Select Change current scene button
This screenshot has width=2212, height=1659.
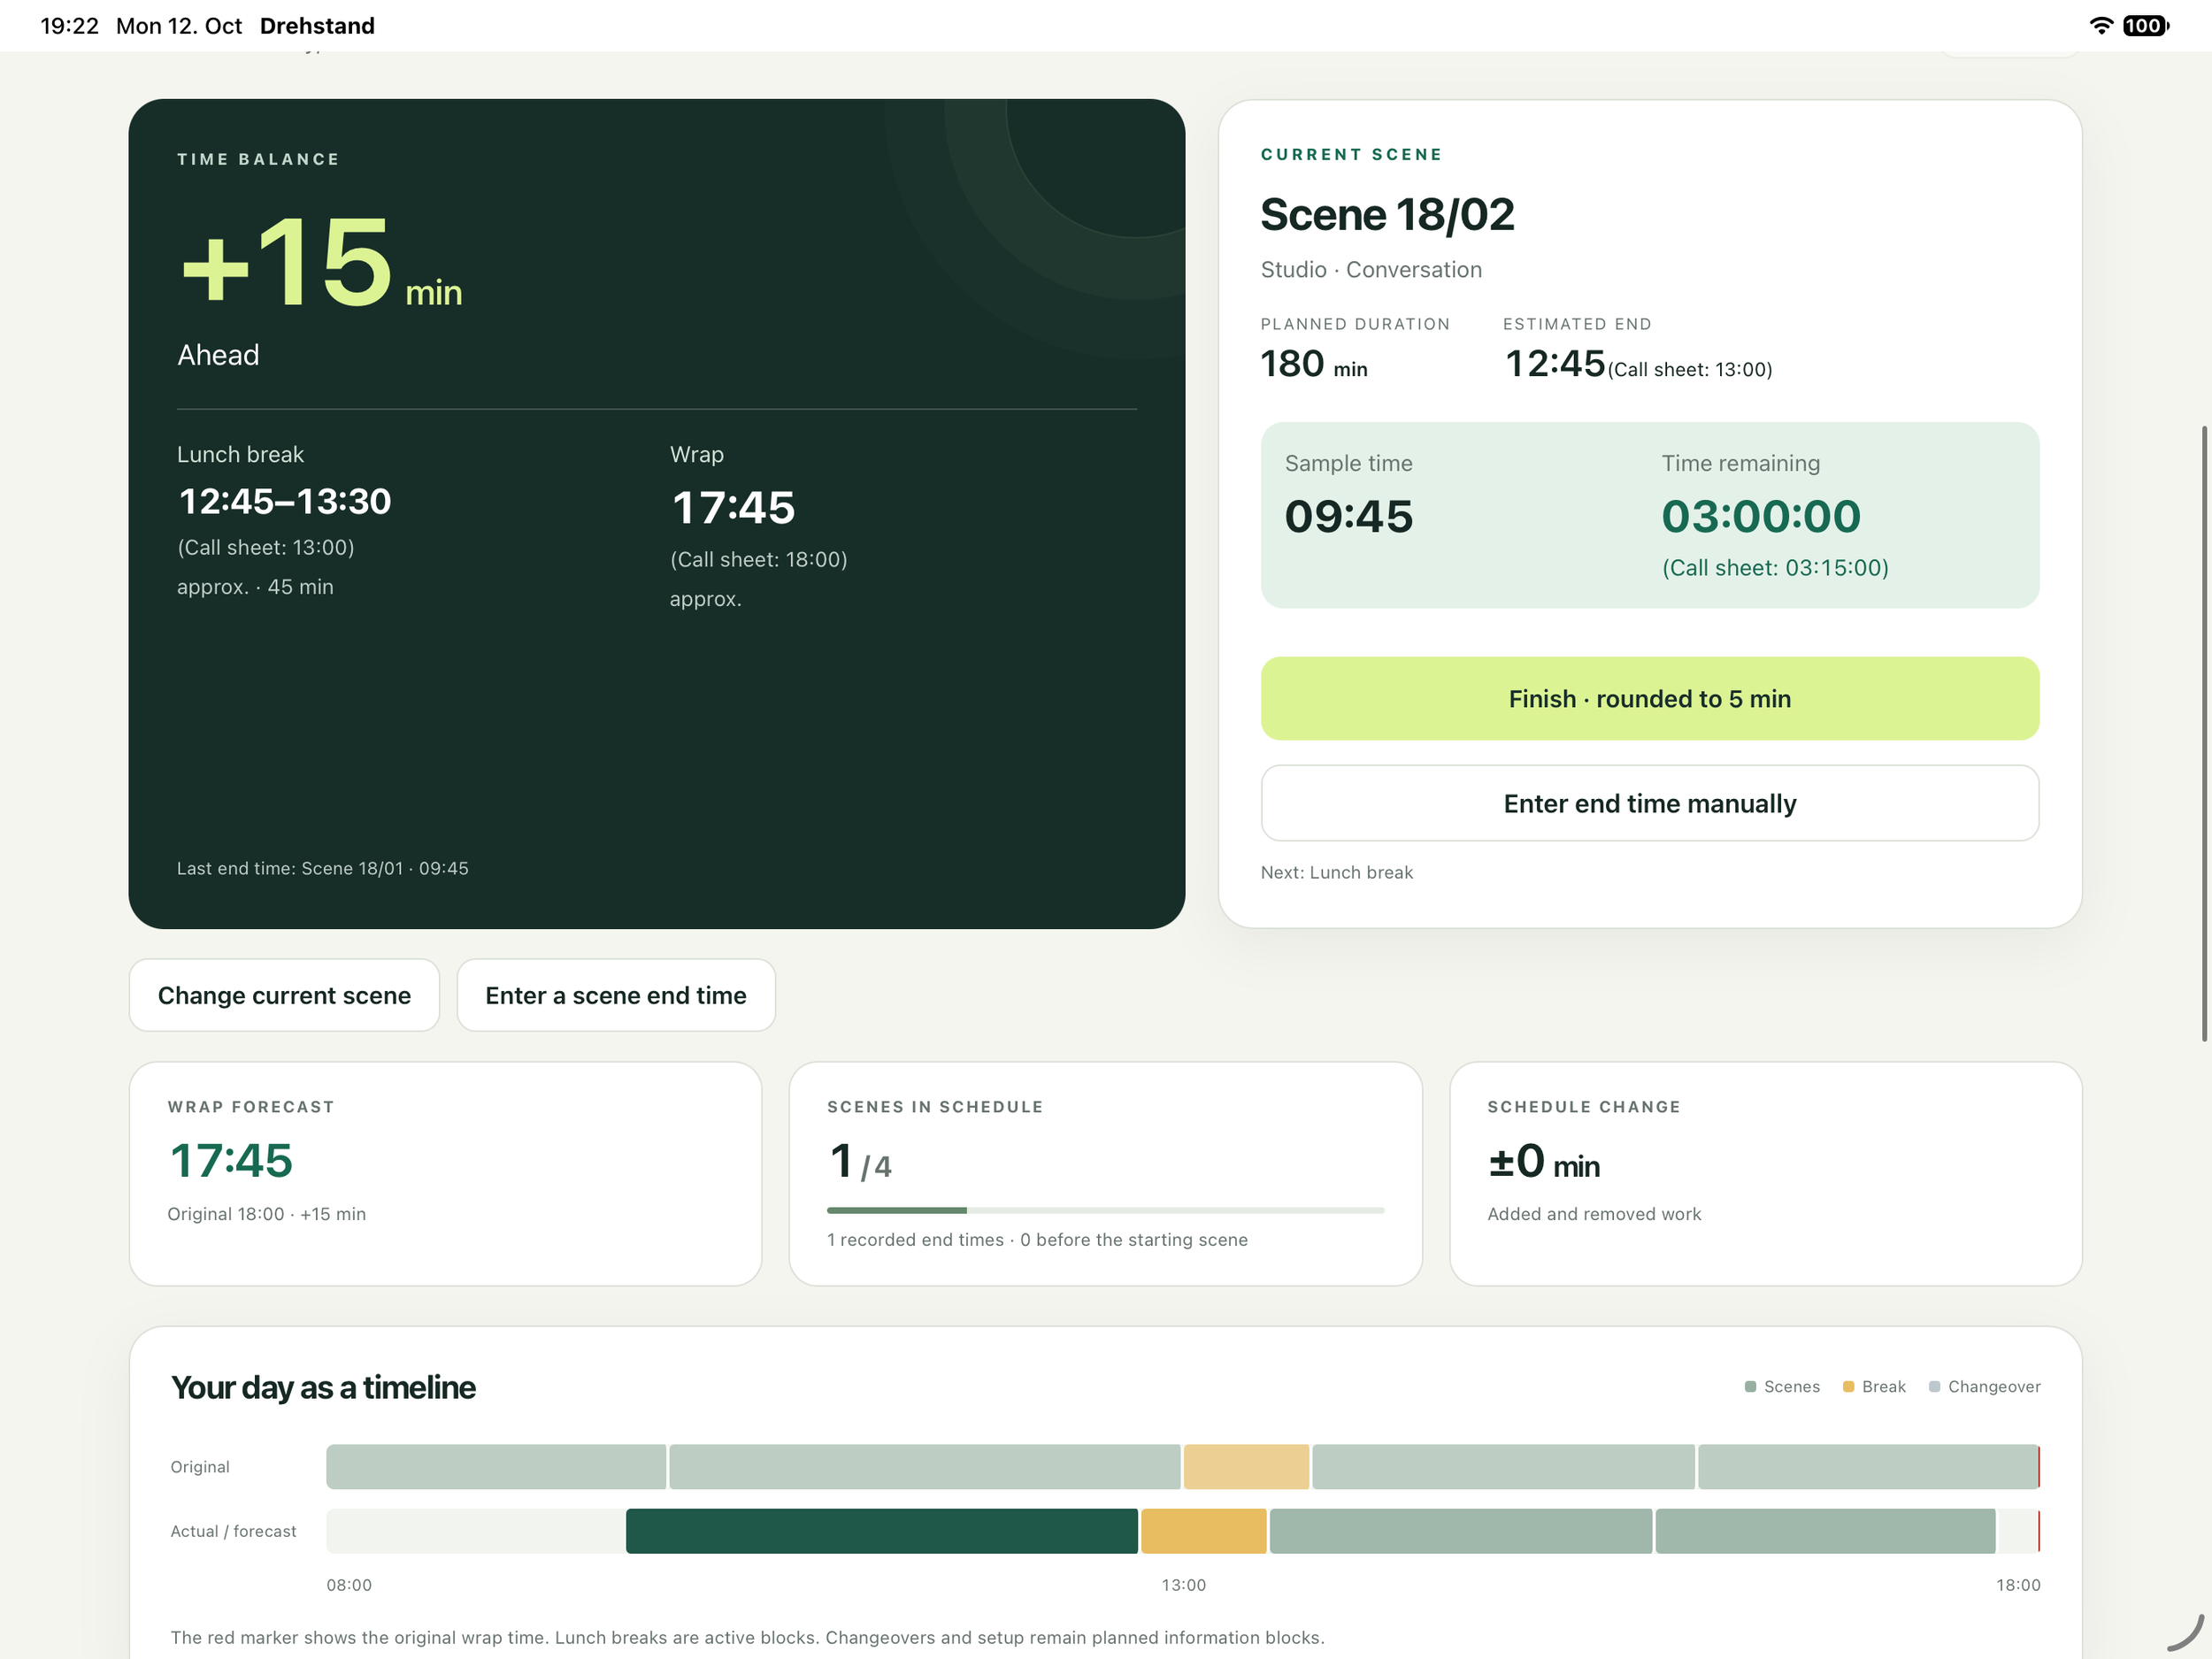(284, 995)
